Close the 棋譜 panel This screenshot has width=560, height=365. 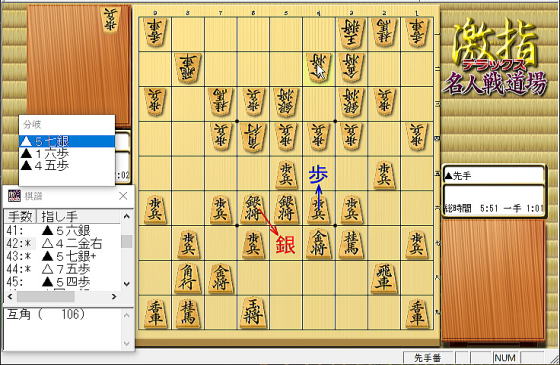point(123,196)
